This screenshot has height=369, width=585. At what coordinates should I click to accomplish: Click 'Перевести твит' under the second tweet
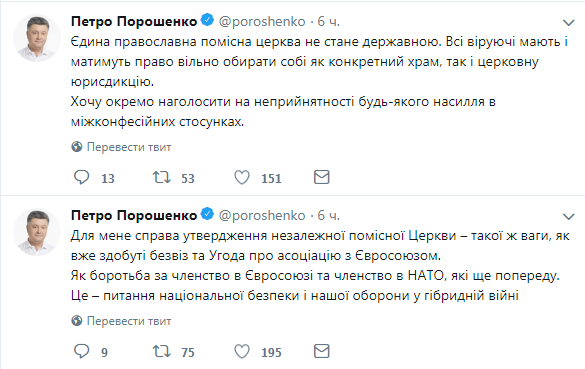coord(129,321)
